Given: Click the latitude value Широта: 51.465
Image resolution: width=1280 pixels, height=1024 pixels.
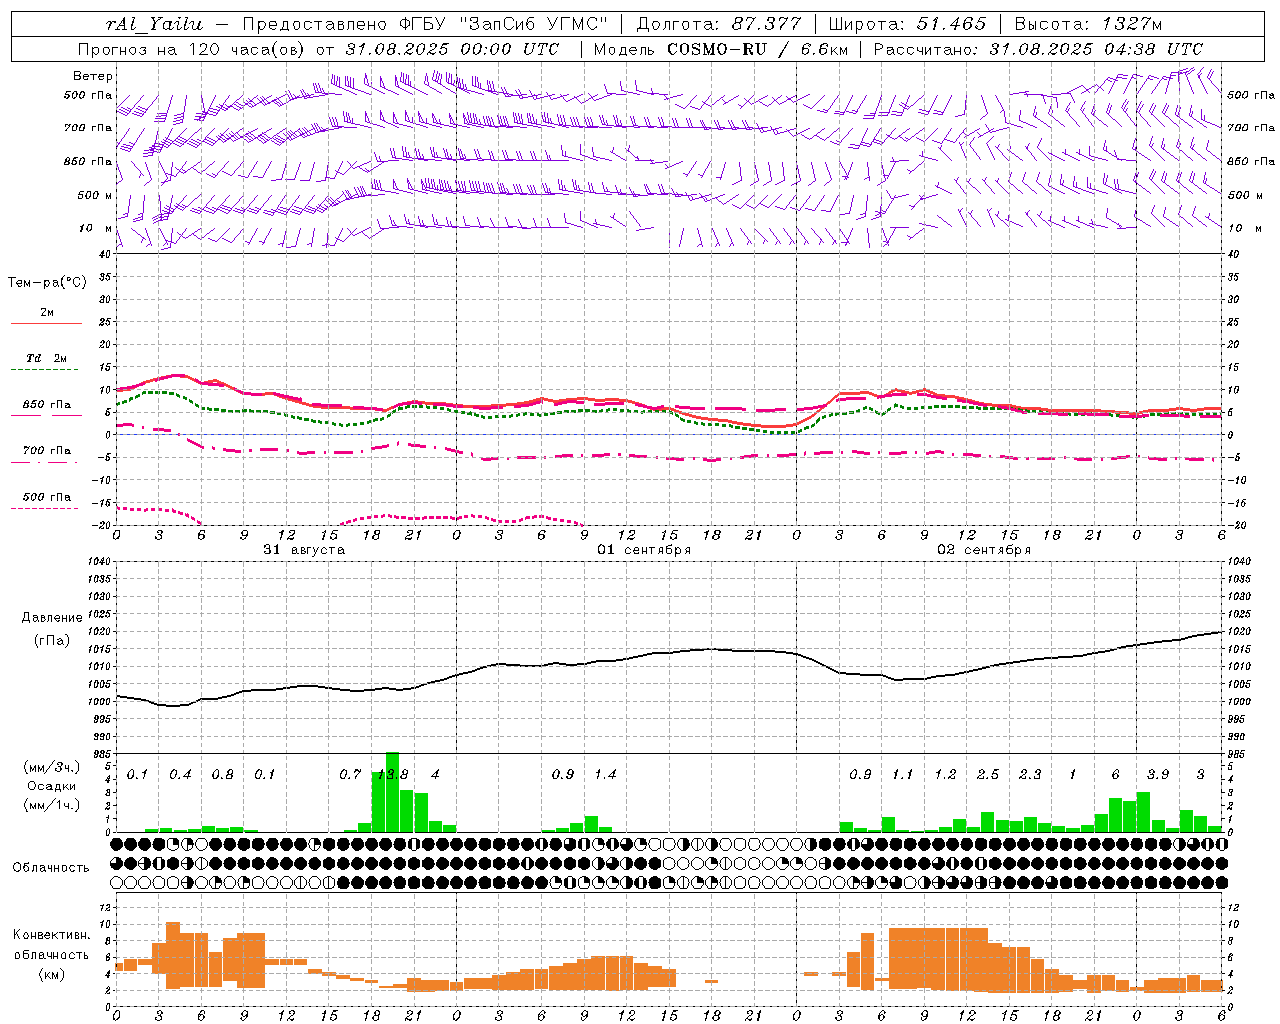Looking at the screenshot, I should [x=907, y=24].
